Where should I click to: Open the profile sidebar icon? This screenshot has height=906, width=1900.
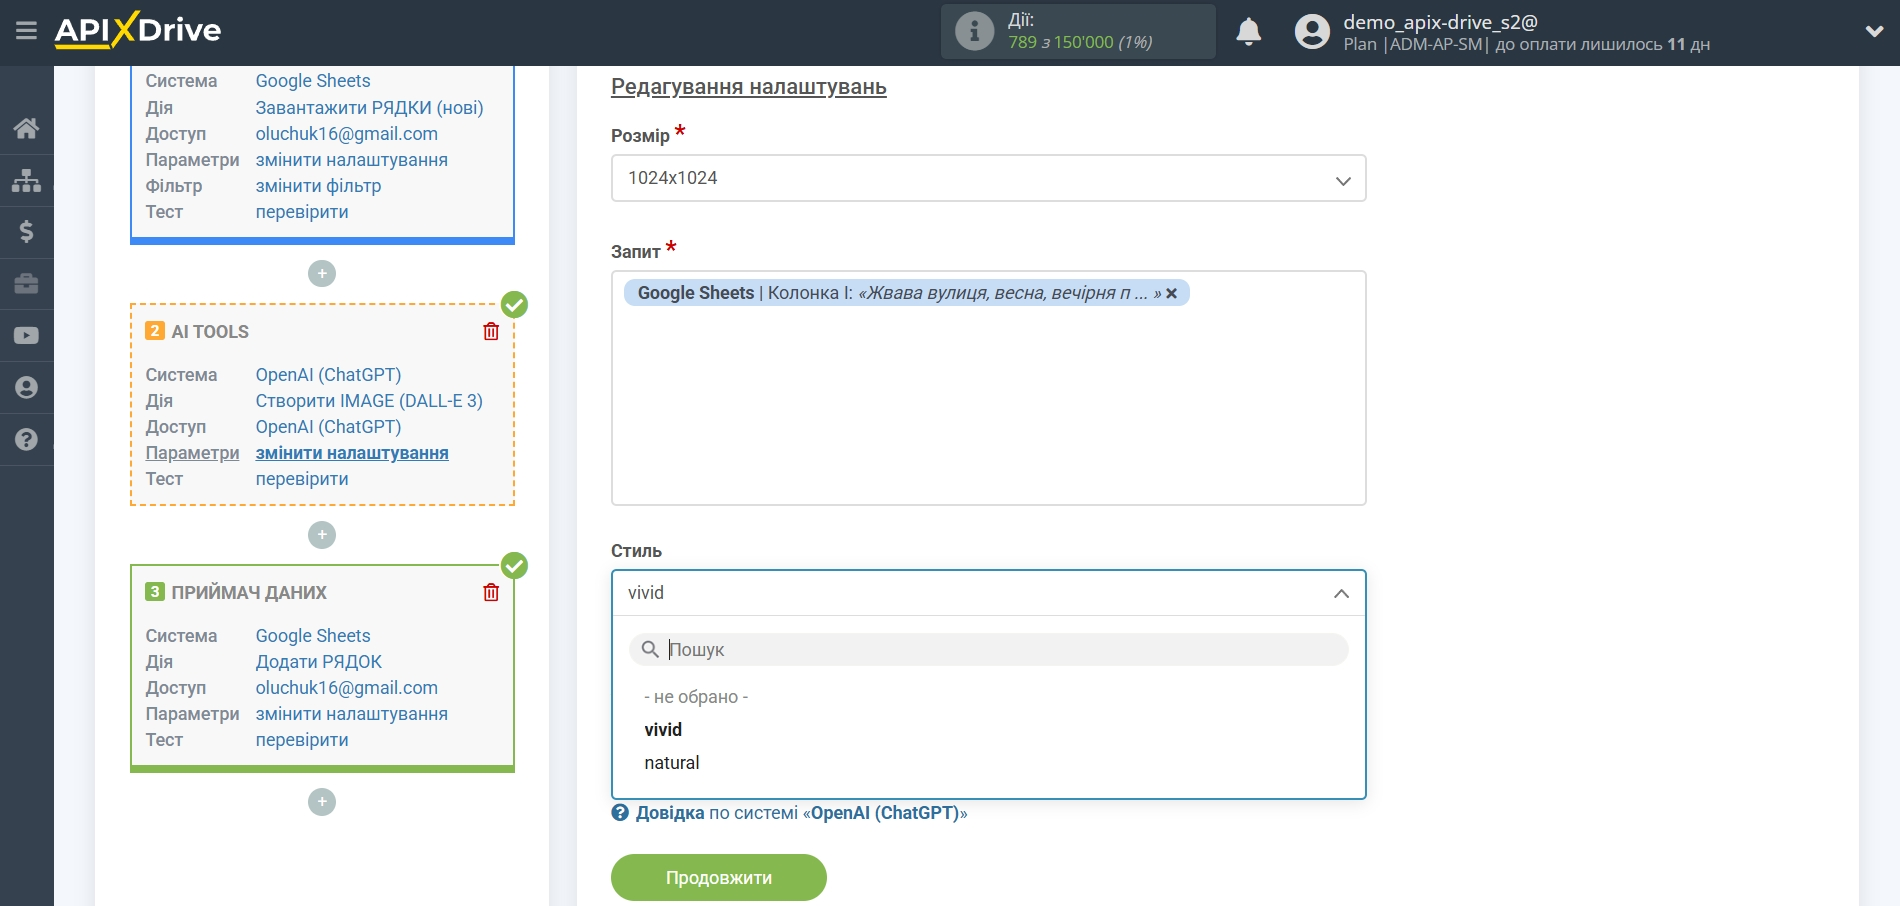coord(27,388)
